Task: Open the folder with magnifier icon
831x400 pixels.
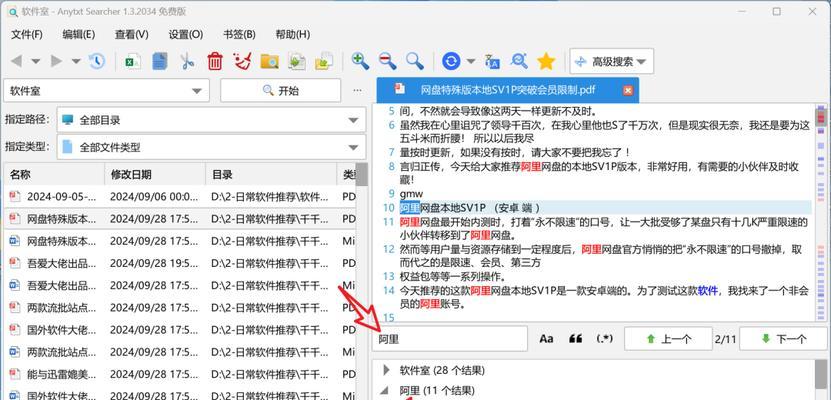Action: (x=270, y=61)
